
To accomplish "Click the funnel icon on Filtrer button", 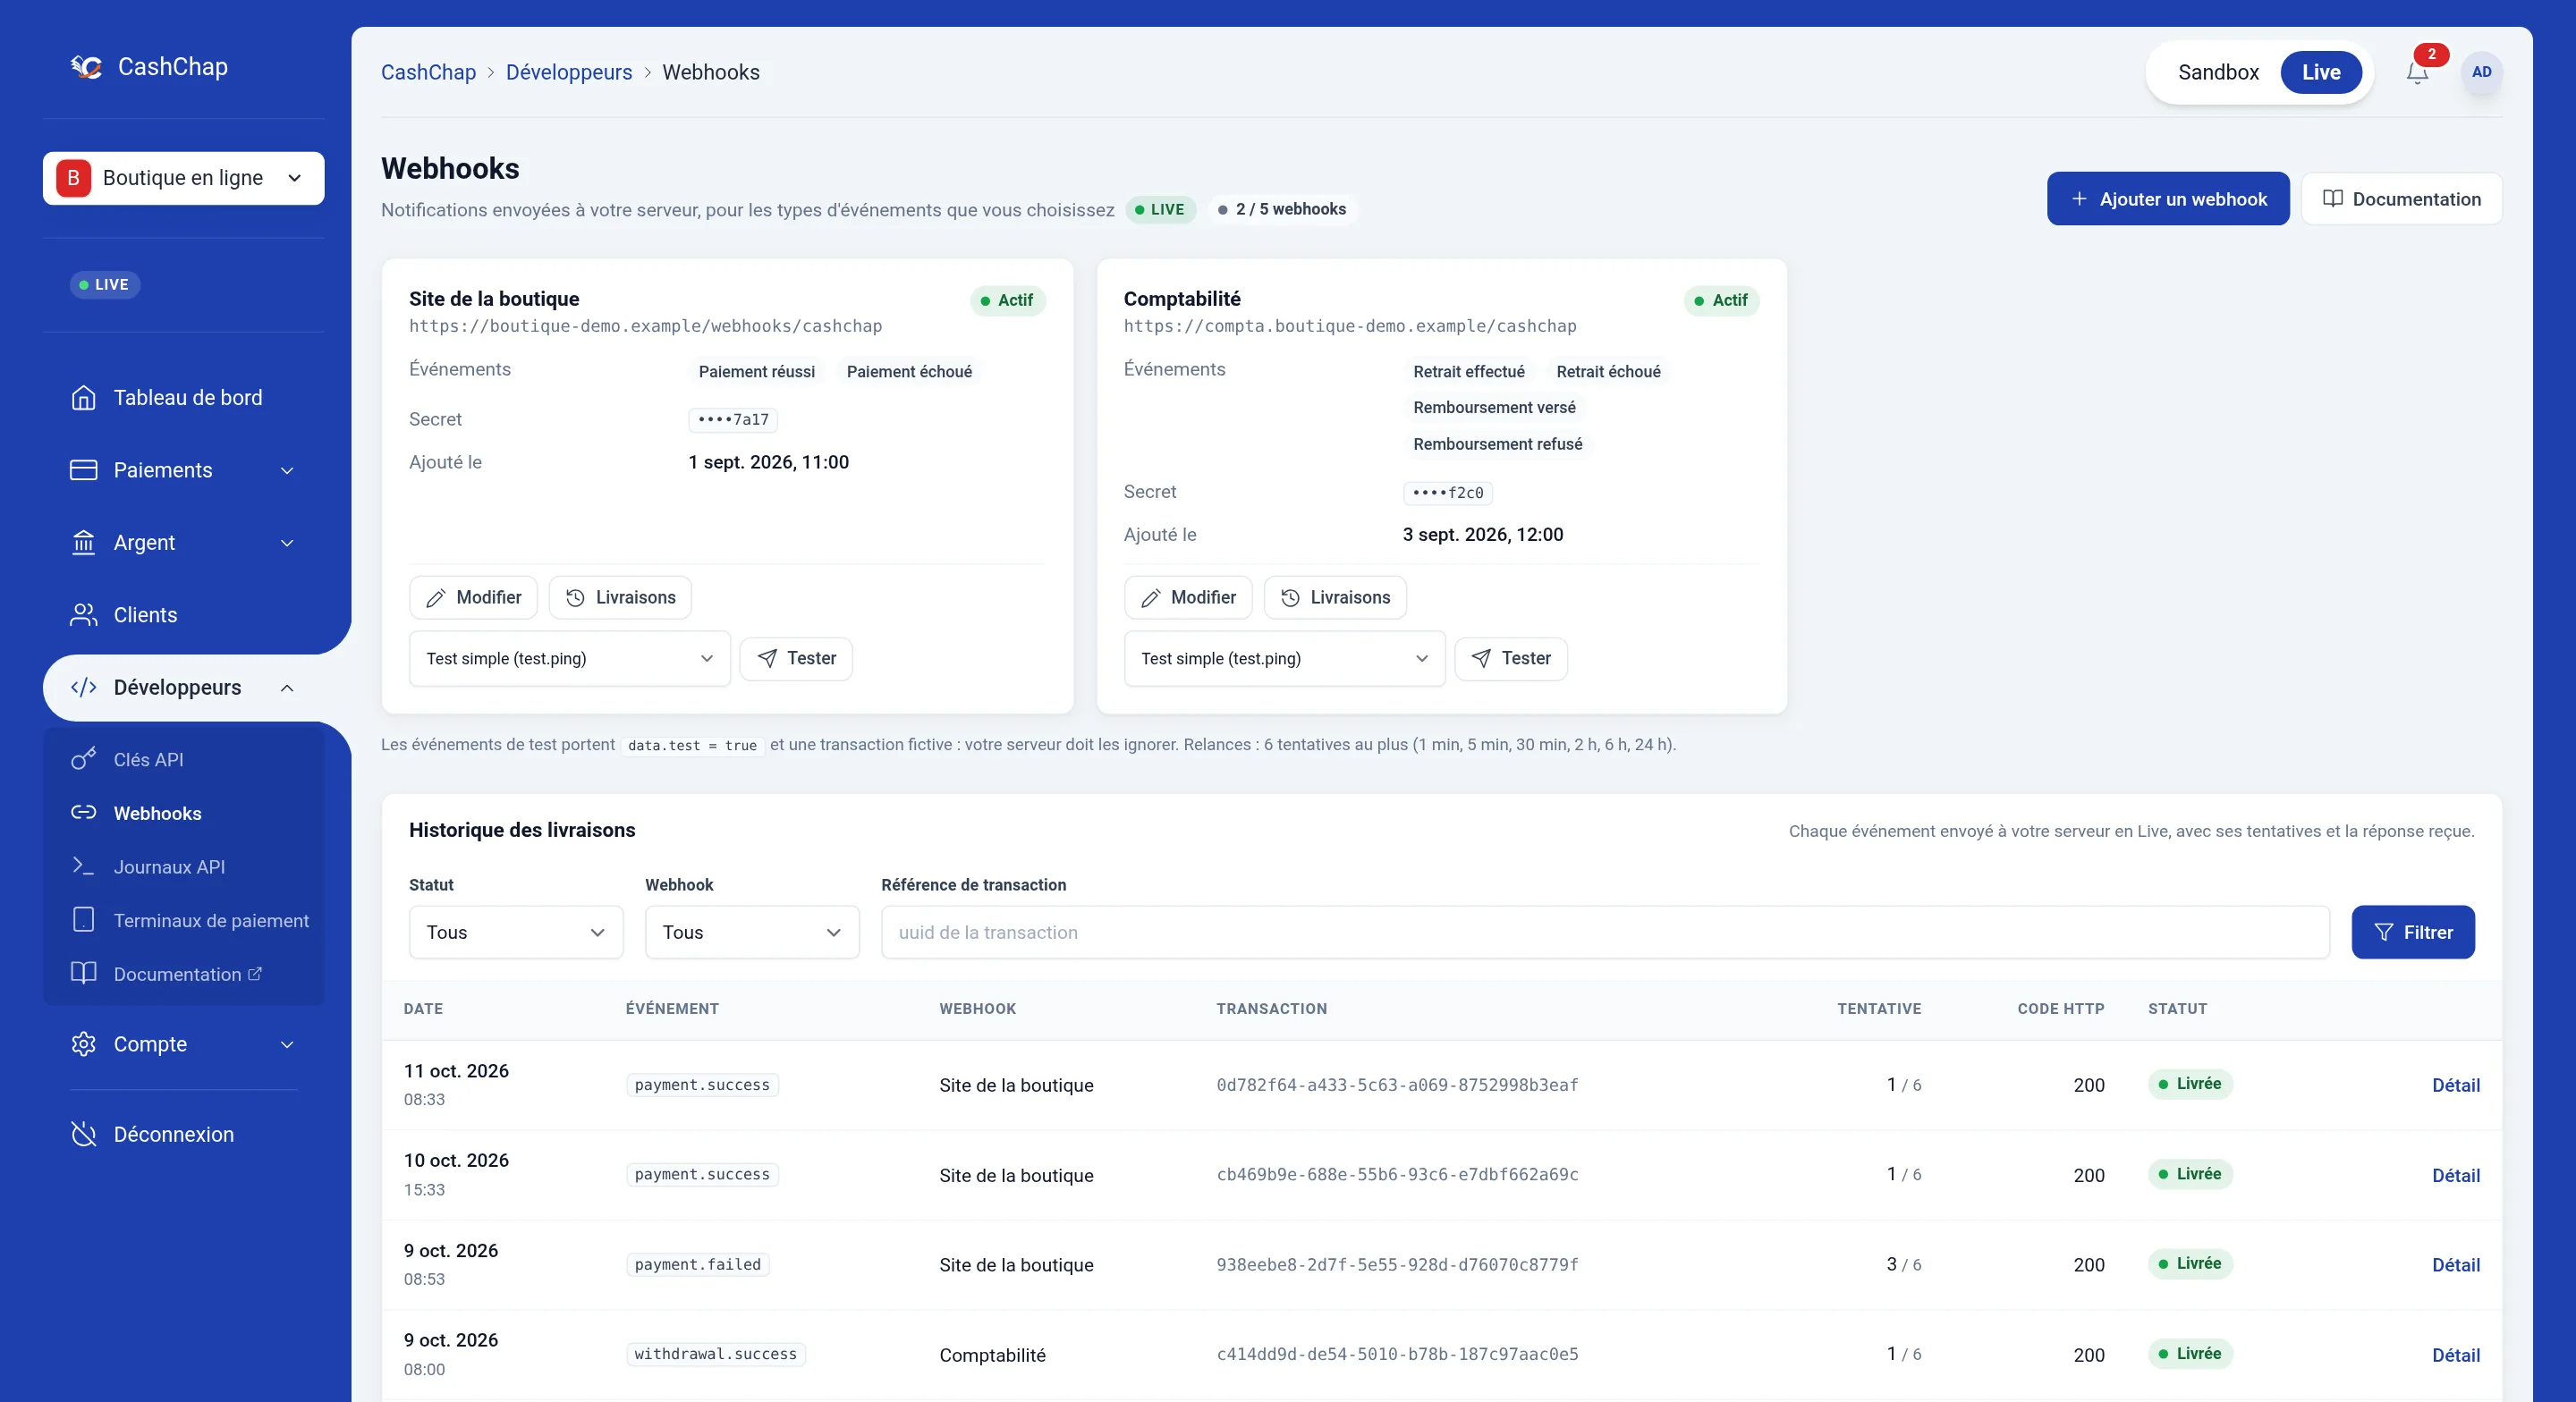I will [x=2384, y=932].
